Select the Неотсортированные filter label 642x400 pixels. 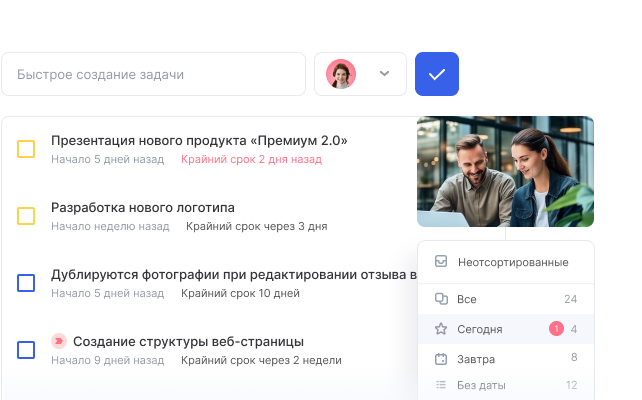(x=513, y=262)
